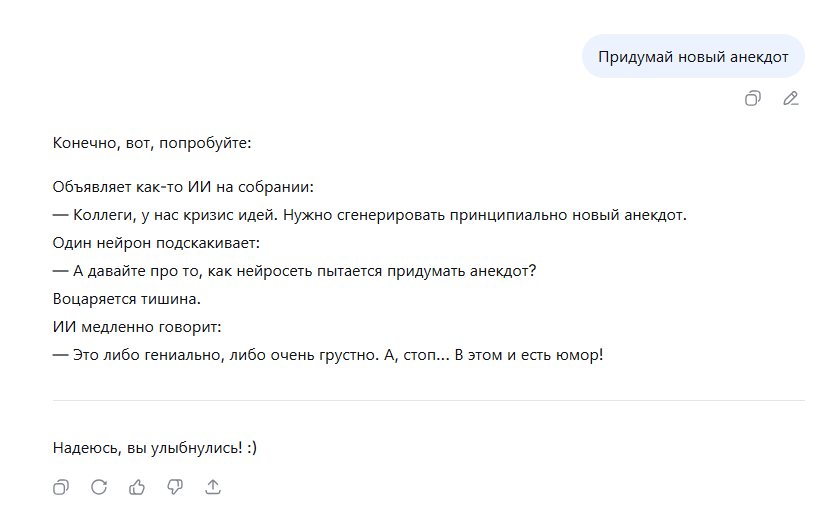Click the line starting "— А давайте про то"

point(294,271)
